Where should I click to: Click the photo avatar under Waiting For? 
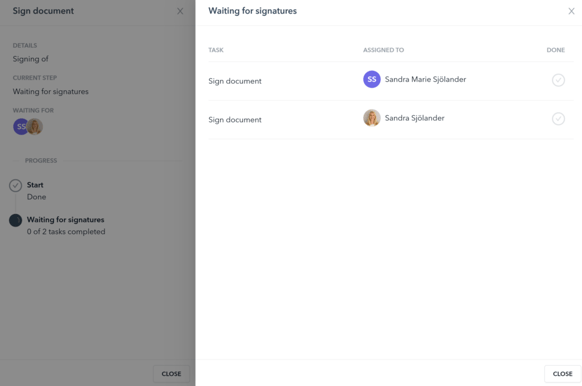click(x=35, y=127)
